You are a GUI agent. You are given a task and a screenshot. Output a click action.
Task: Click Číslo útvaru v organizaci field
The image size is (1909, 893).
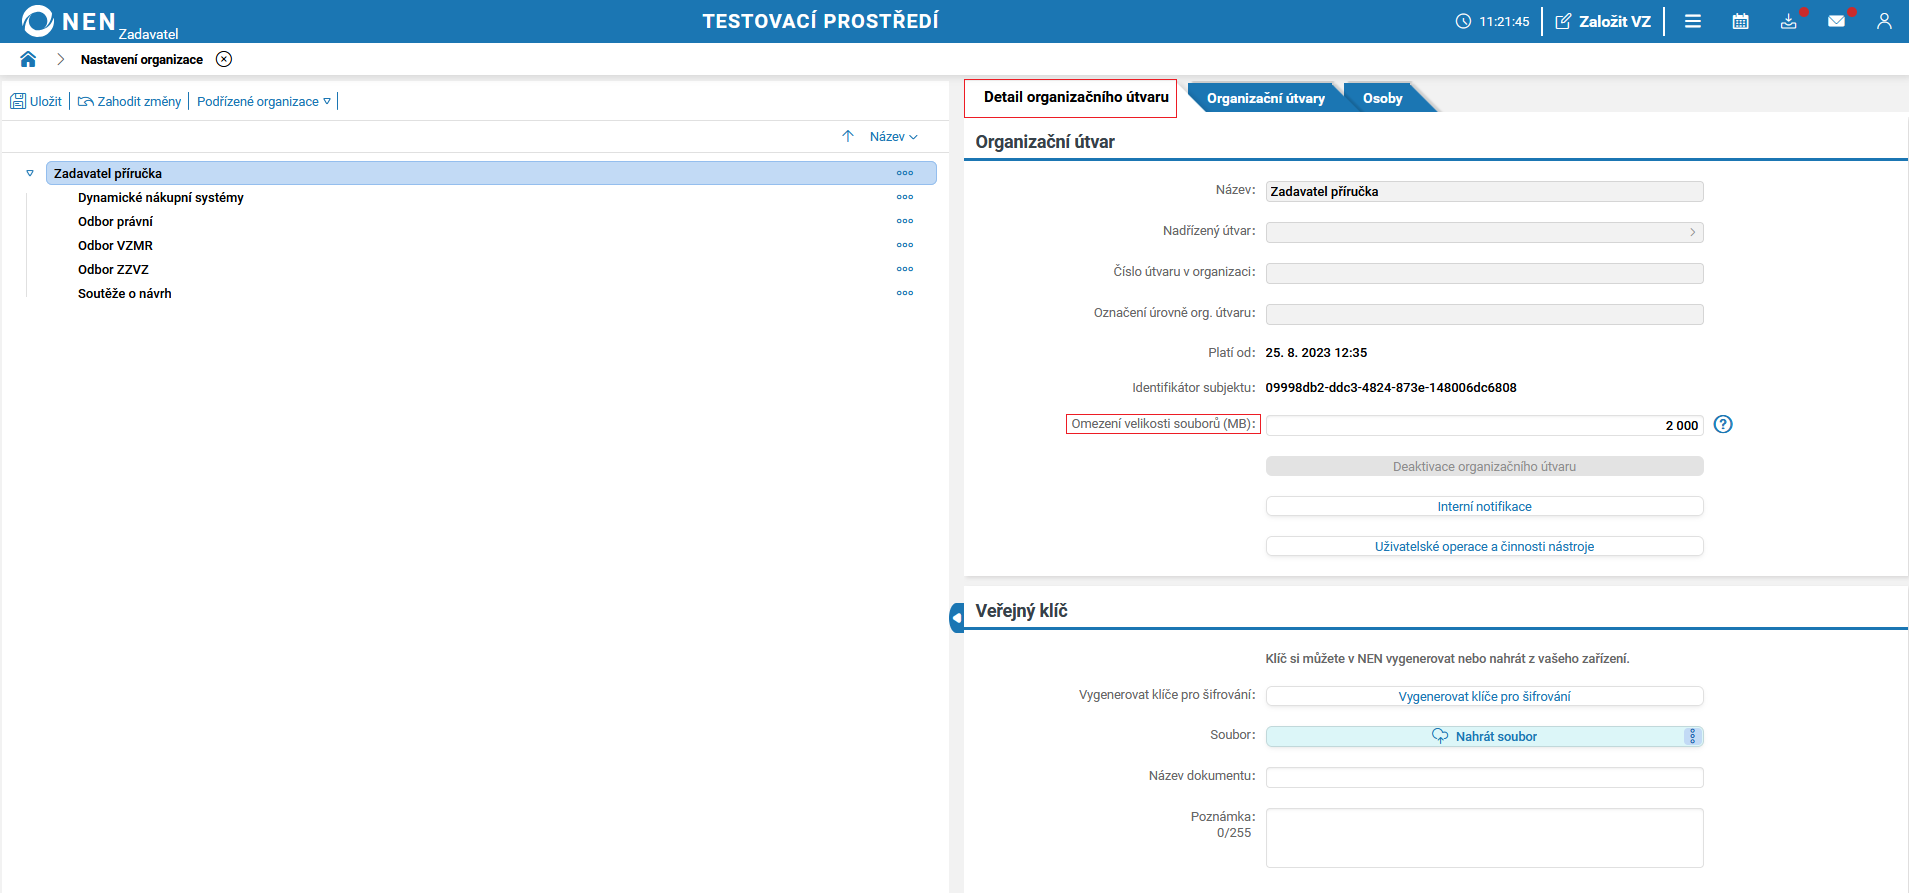point(1484,273)
